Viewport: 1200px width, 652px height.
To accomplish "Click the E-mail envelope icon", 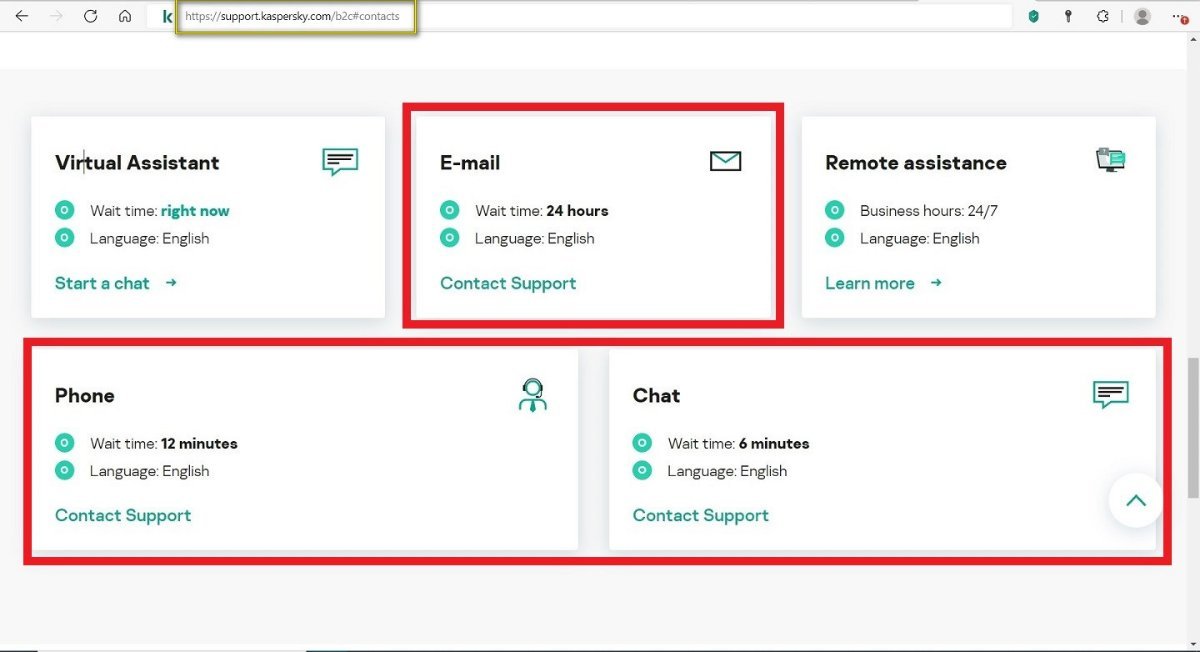I will 725,161.
